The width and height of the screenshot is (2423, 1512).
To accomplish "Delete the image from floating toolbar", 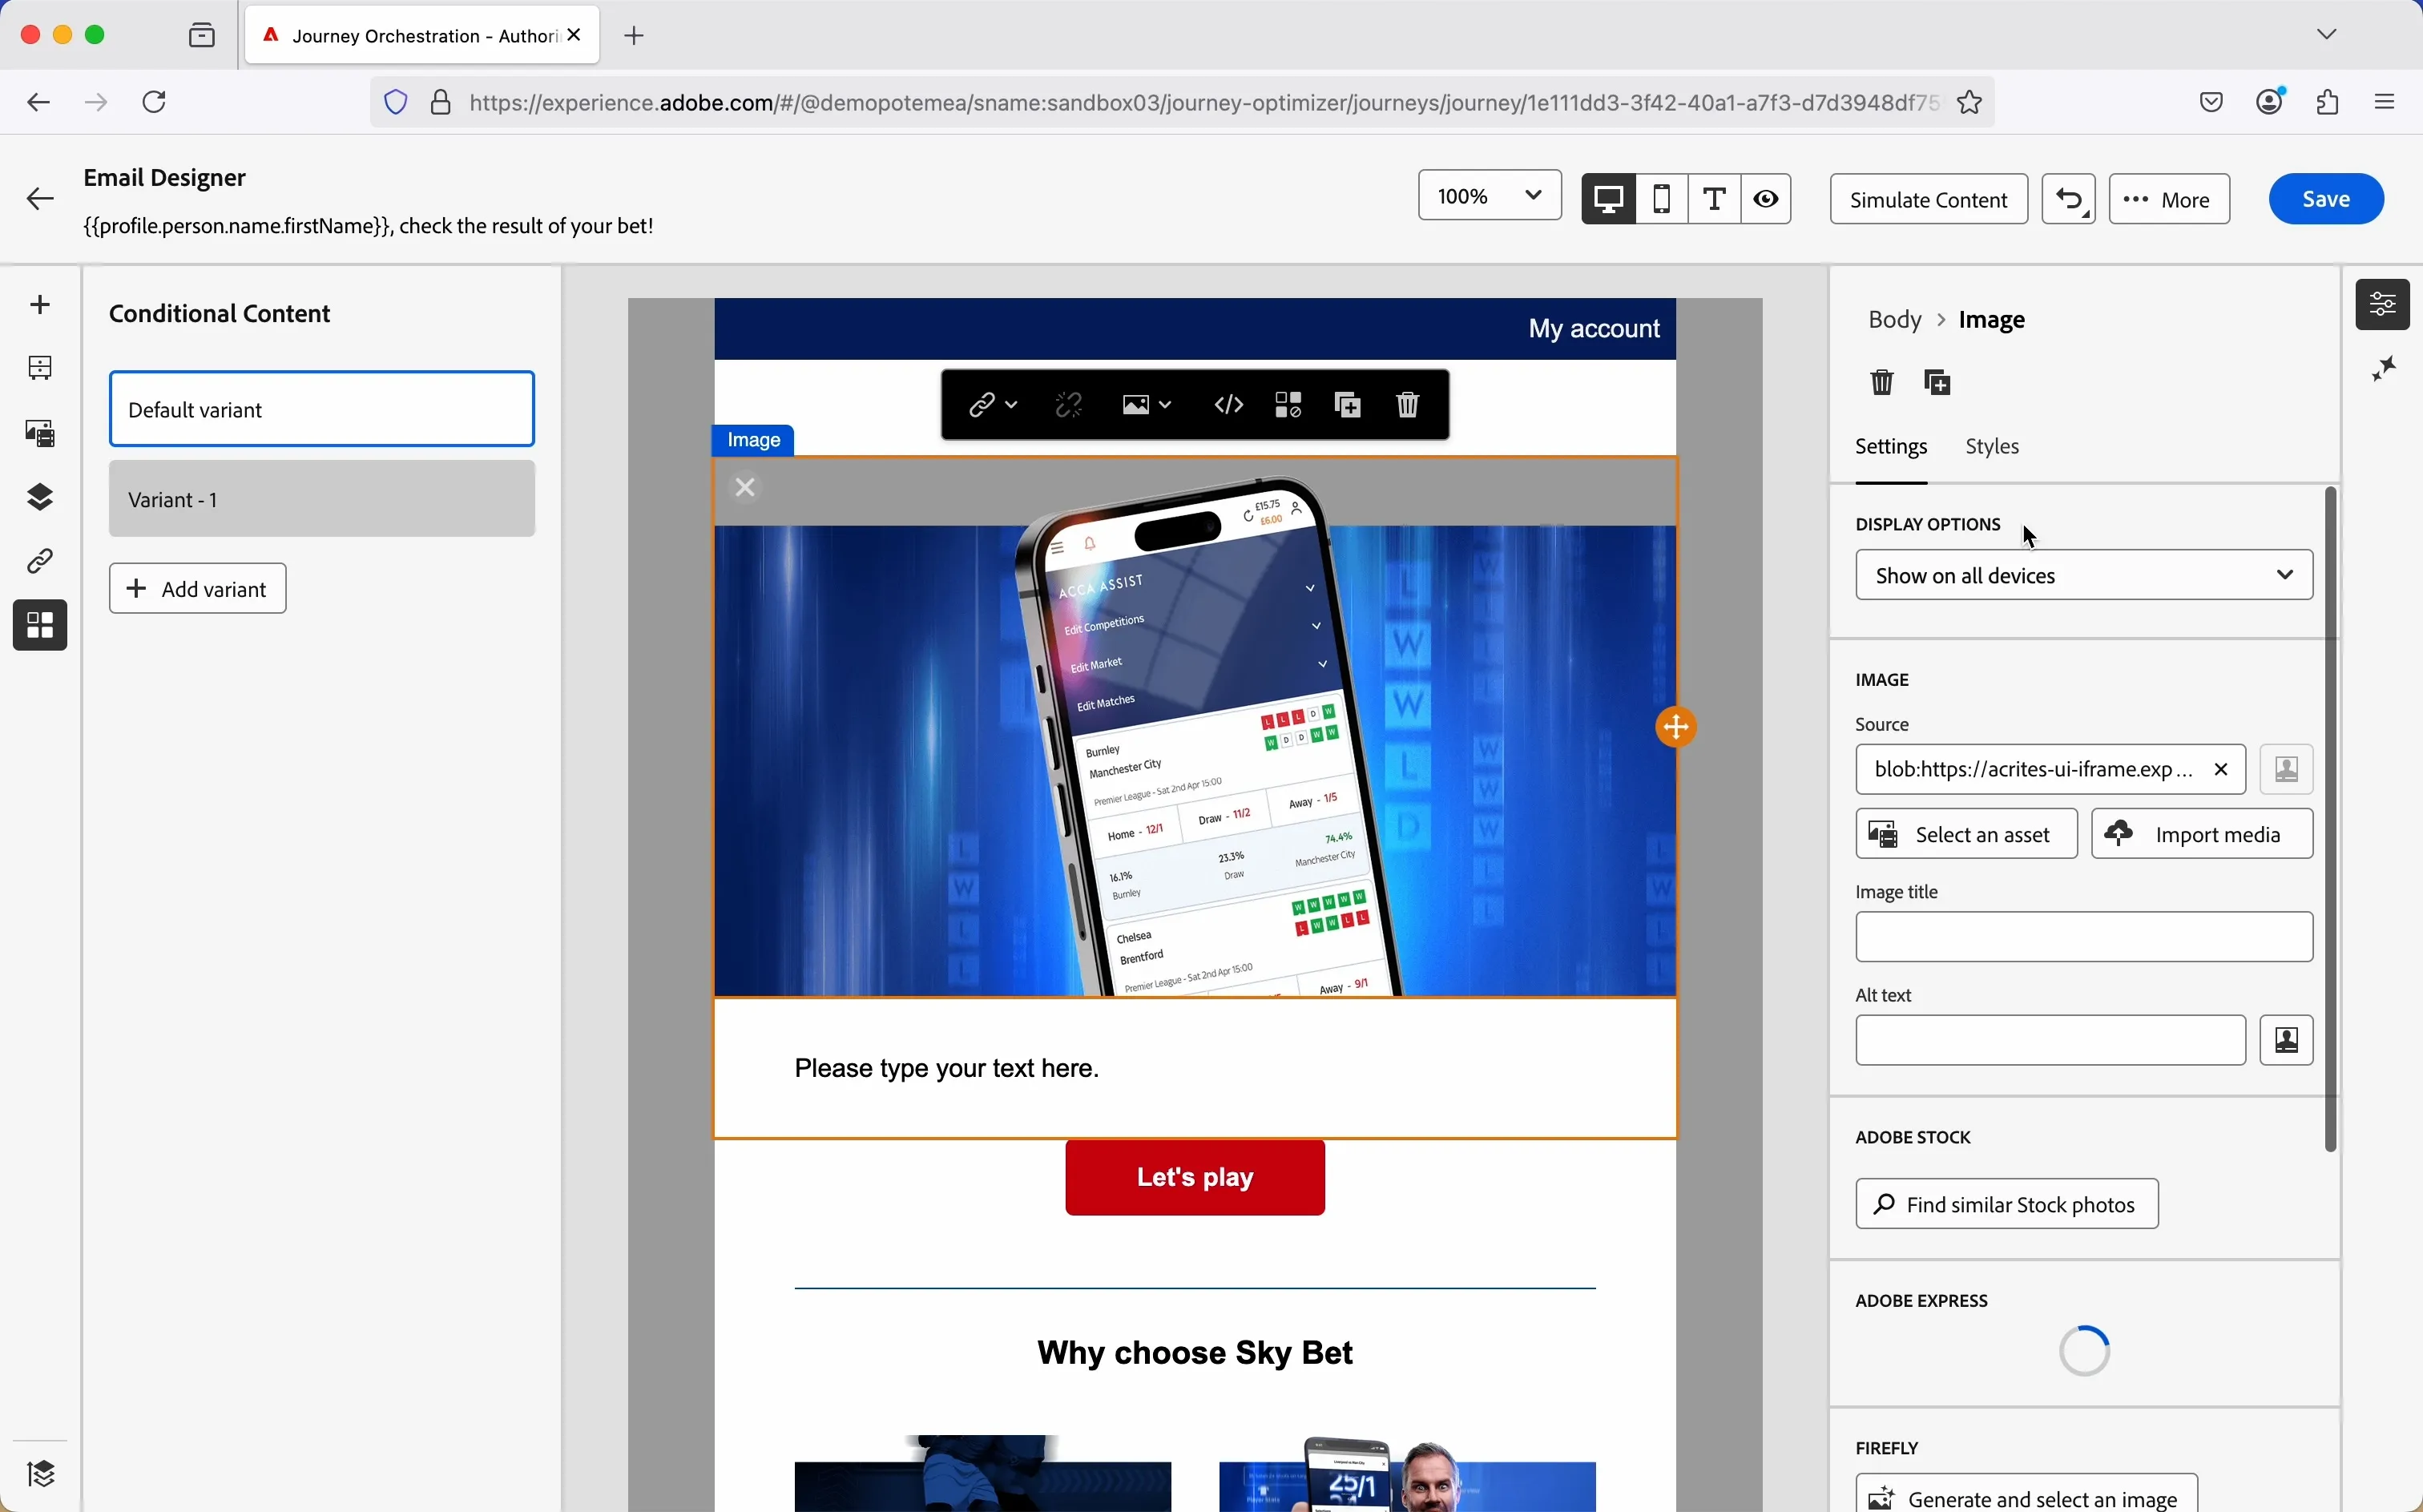I will pos(1408,405).
